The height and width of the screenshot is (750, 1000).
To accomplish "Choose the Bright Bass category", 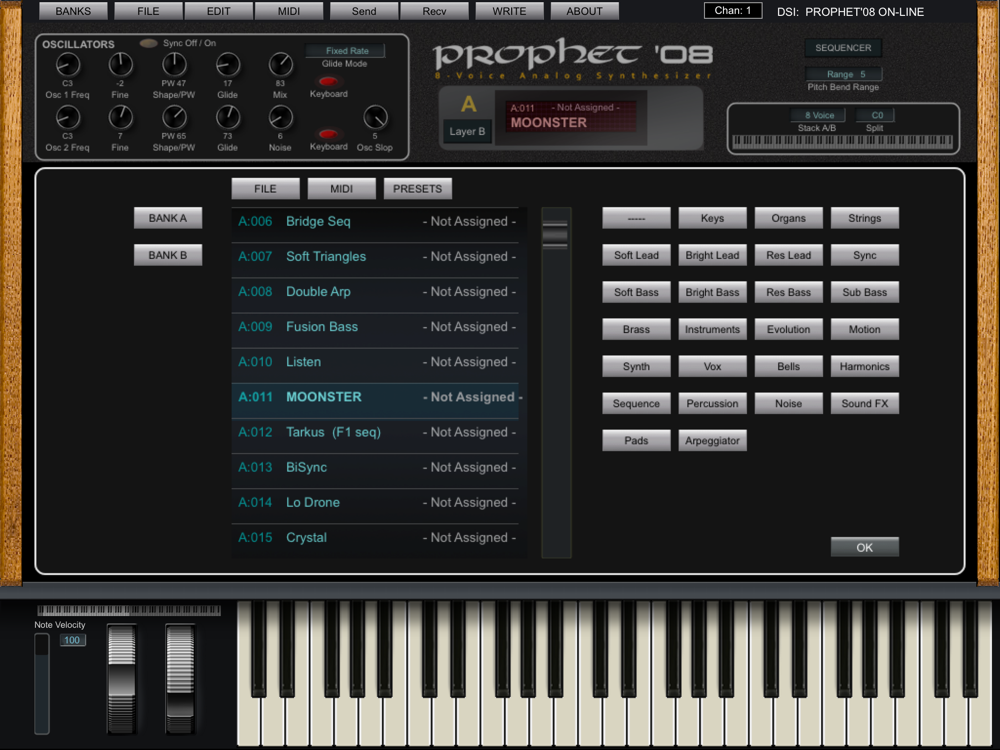I will pos(712,292).
